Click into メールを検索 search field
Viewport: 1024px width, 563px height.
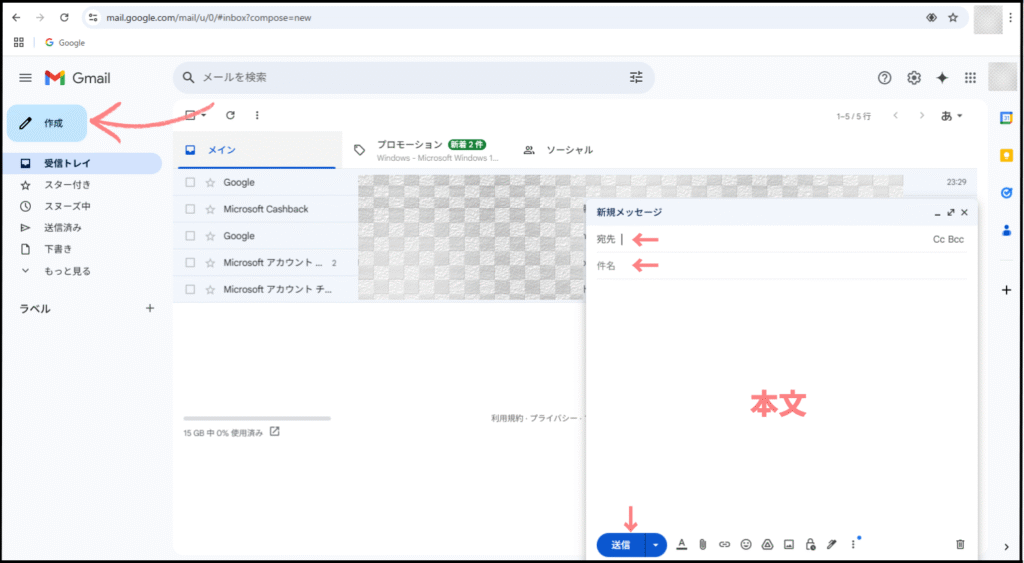pos(411,78)
